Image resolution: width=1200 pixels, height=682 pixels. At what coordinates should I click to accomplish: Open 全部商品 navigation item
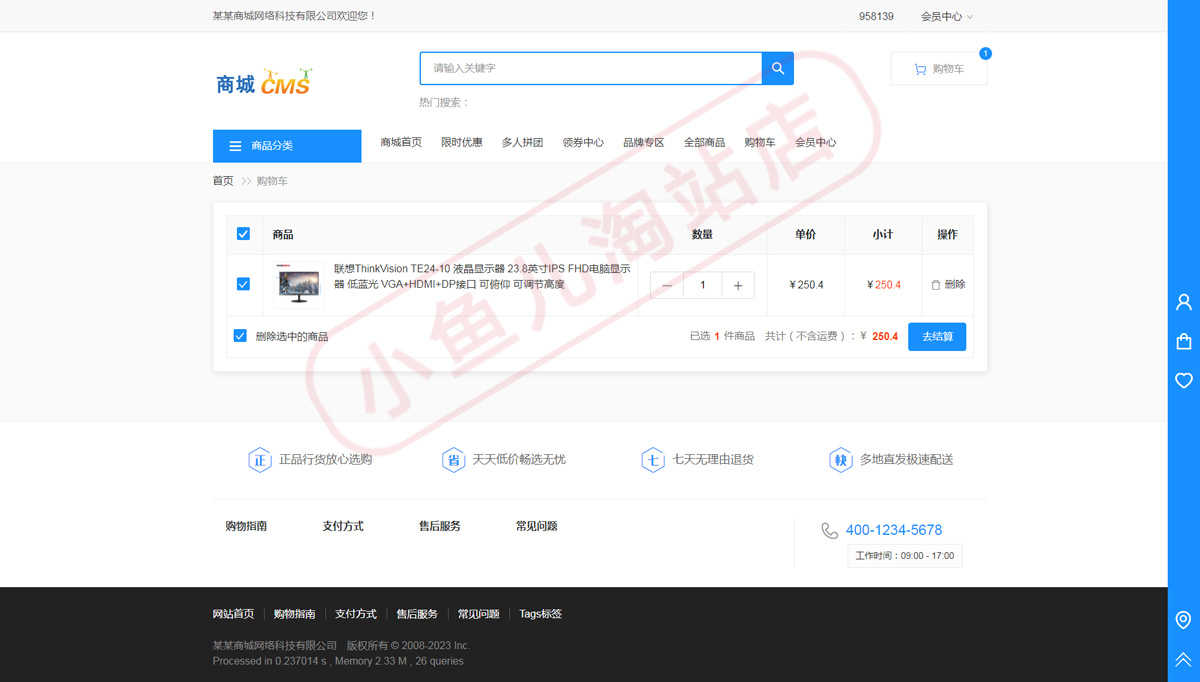tap(704, 143)
